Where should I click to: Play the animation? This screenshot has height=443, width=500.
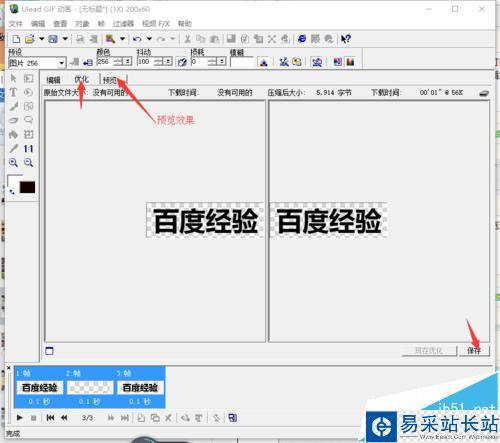click(x=19, y=418)
